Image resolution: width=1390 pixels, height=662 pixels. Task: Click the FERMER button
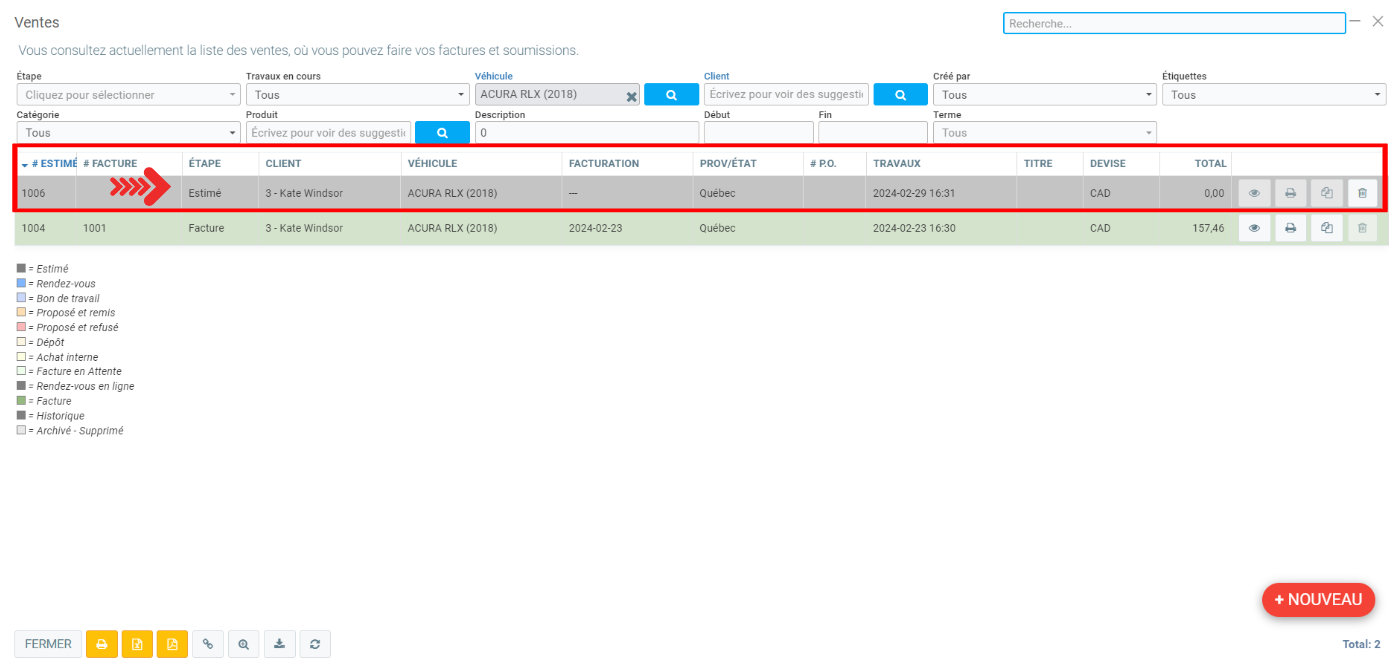coord(48,644)
